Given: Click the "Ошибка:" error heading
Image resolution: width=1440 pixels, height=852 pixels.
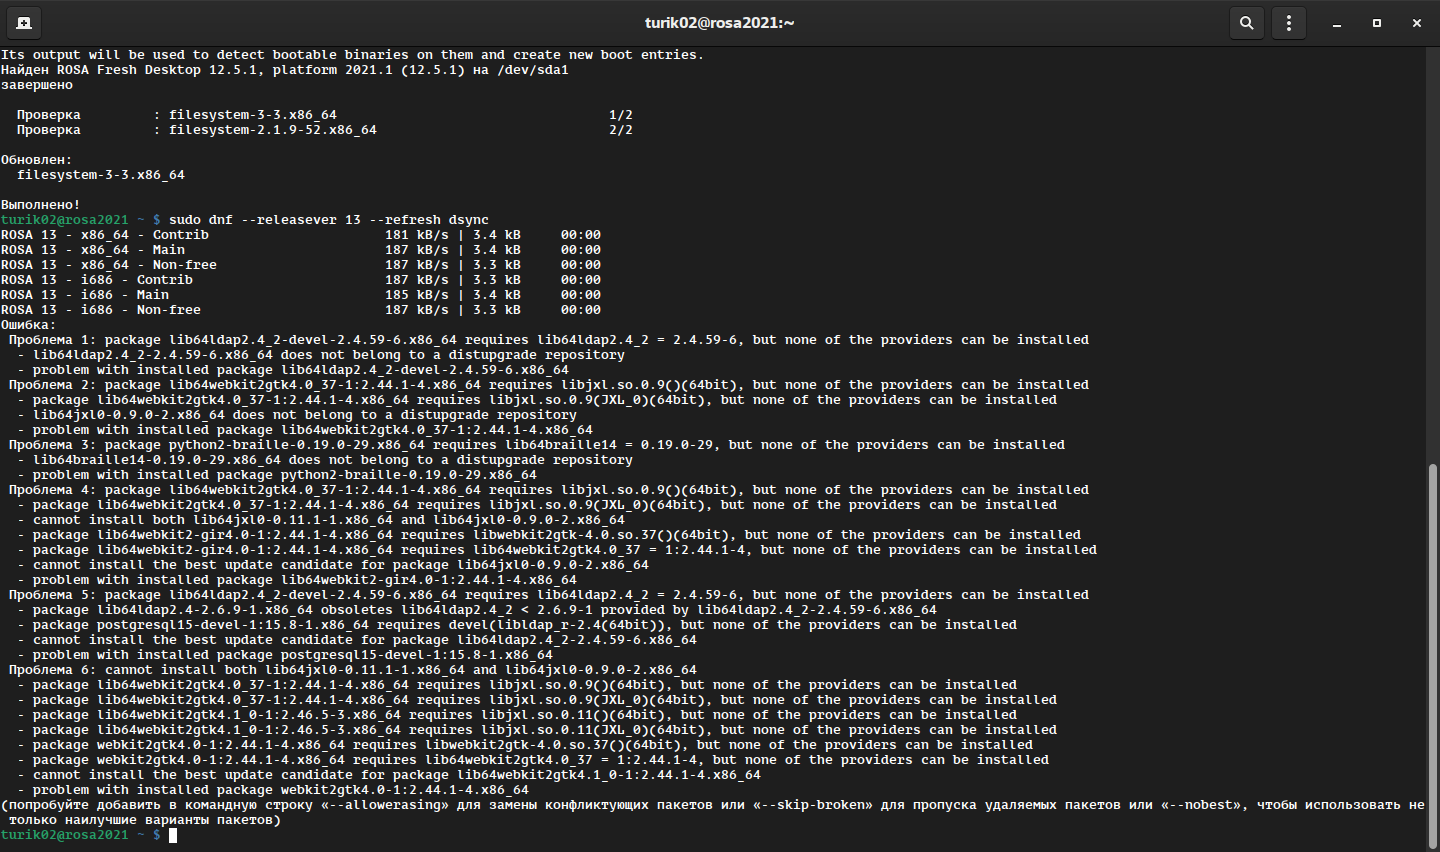Looking at the screenshot, I should [x=29, y=325].
